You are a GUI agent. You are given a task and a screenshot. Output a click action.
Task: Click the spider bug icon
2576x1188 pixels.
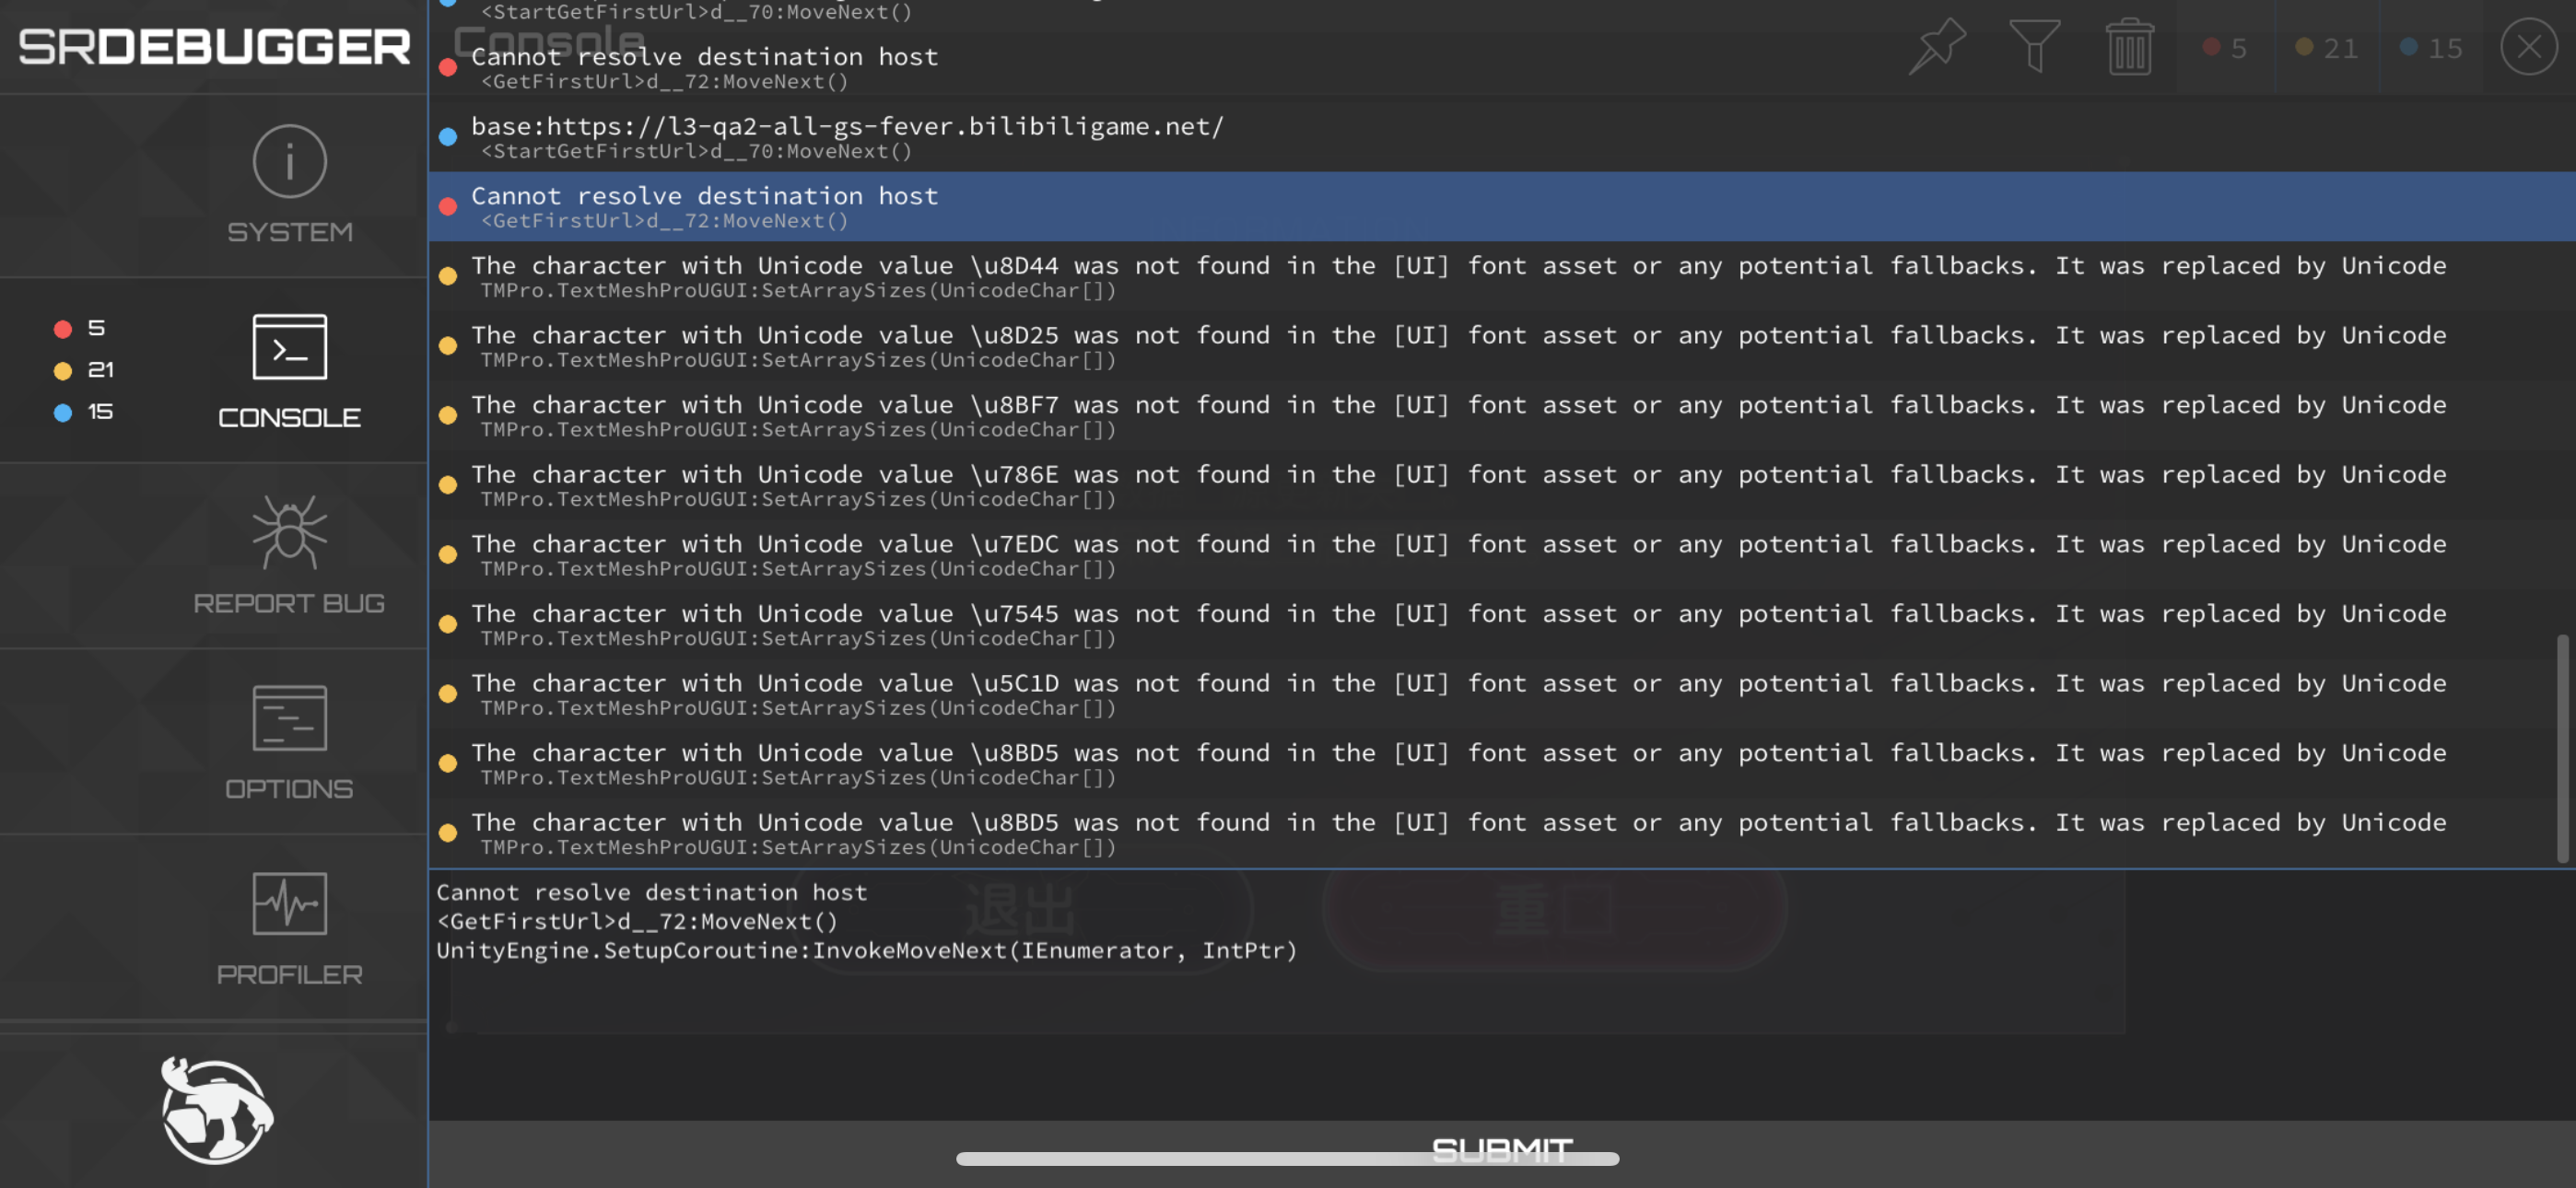[289, 532]
